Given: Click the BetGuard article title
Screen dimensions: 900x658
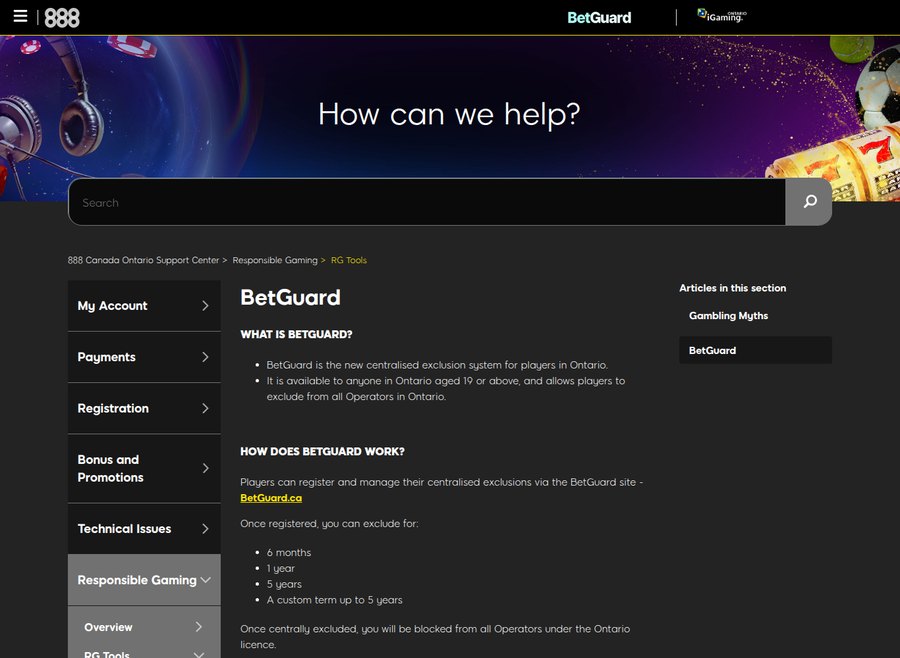Looking at the screenshot, I should [290, 297].
